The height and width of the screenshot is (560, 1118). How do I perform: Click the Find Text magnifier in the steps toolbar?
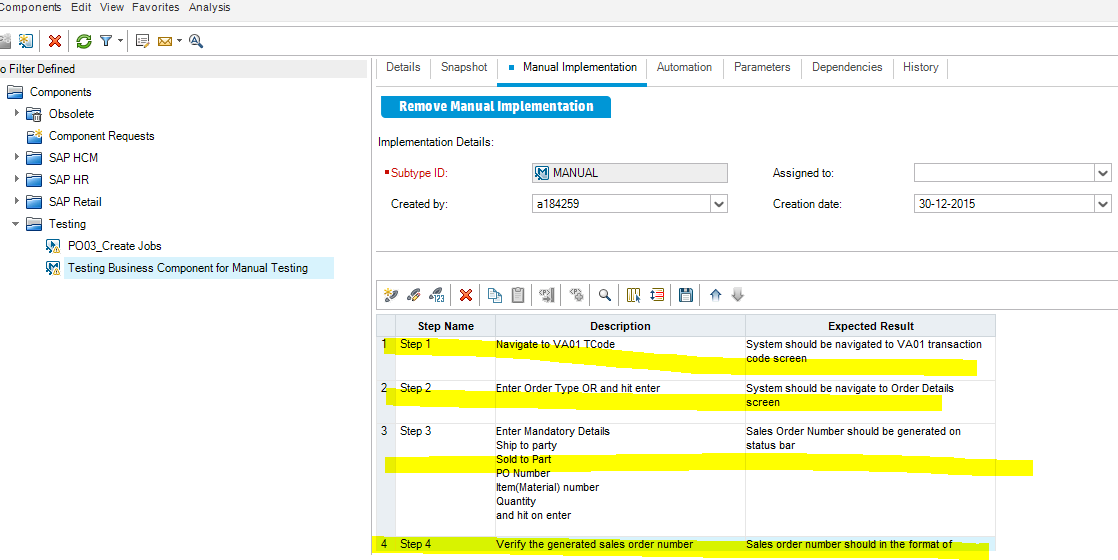[x=605, y=295]
